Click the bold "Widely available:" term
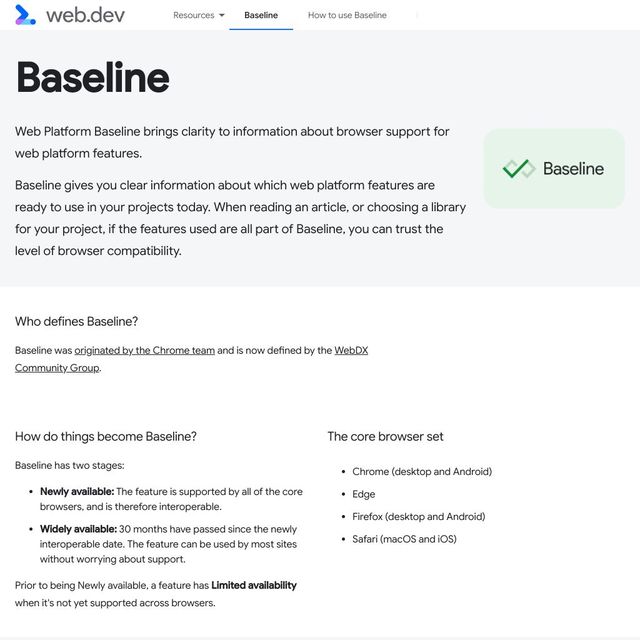The height and width of the screenshot is (640, 640). (78, 529)
